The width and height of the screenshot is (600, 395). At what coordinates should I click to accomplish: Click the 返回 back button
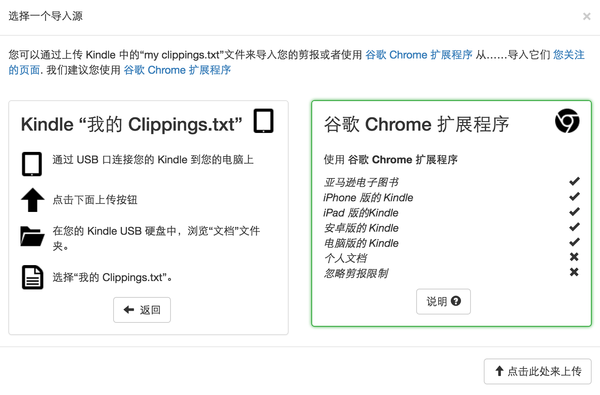click(x=142, y=310)
